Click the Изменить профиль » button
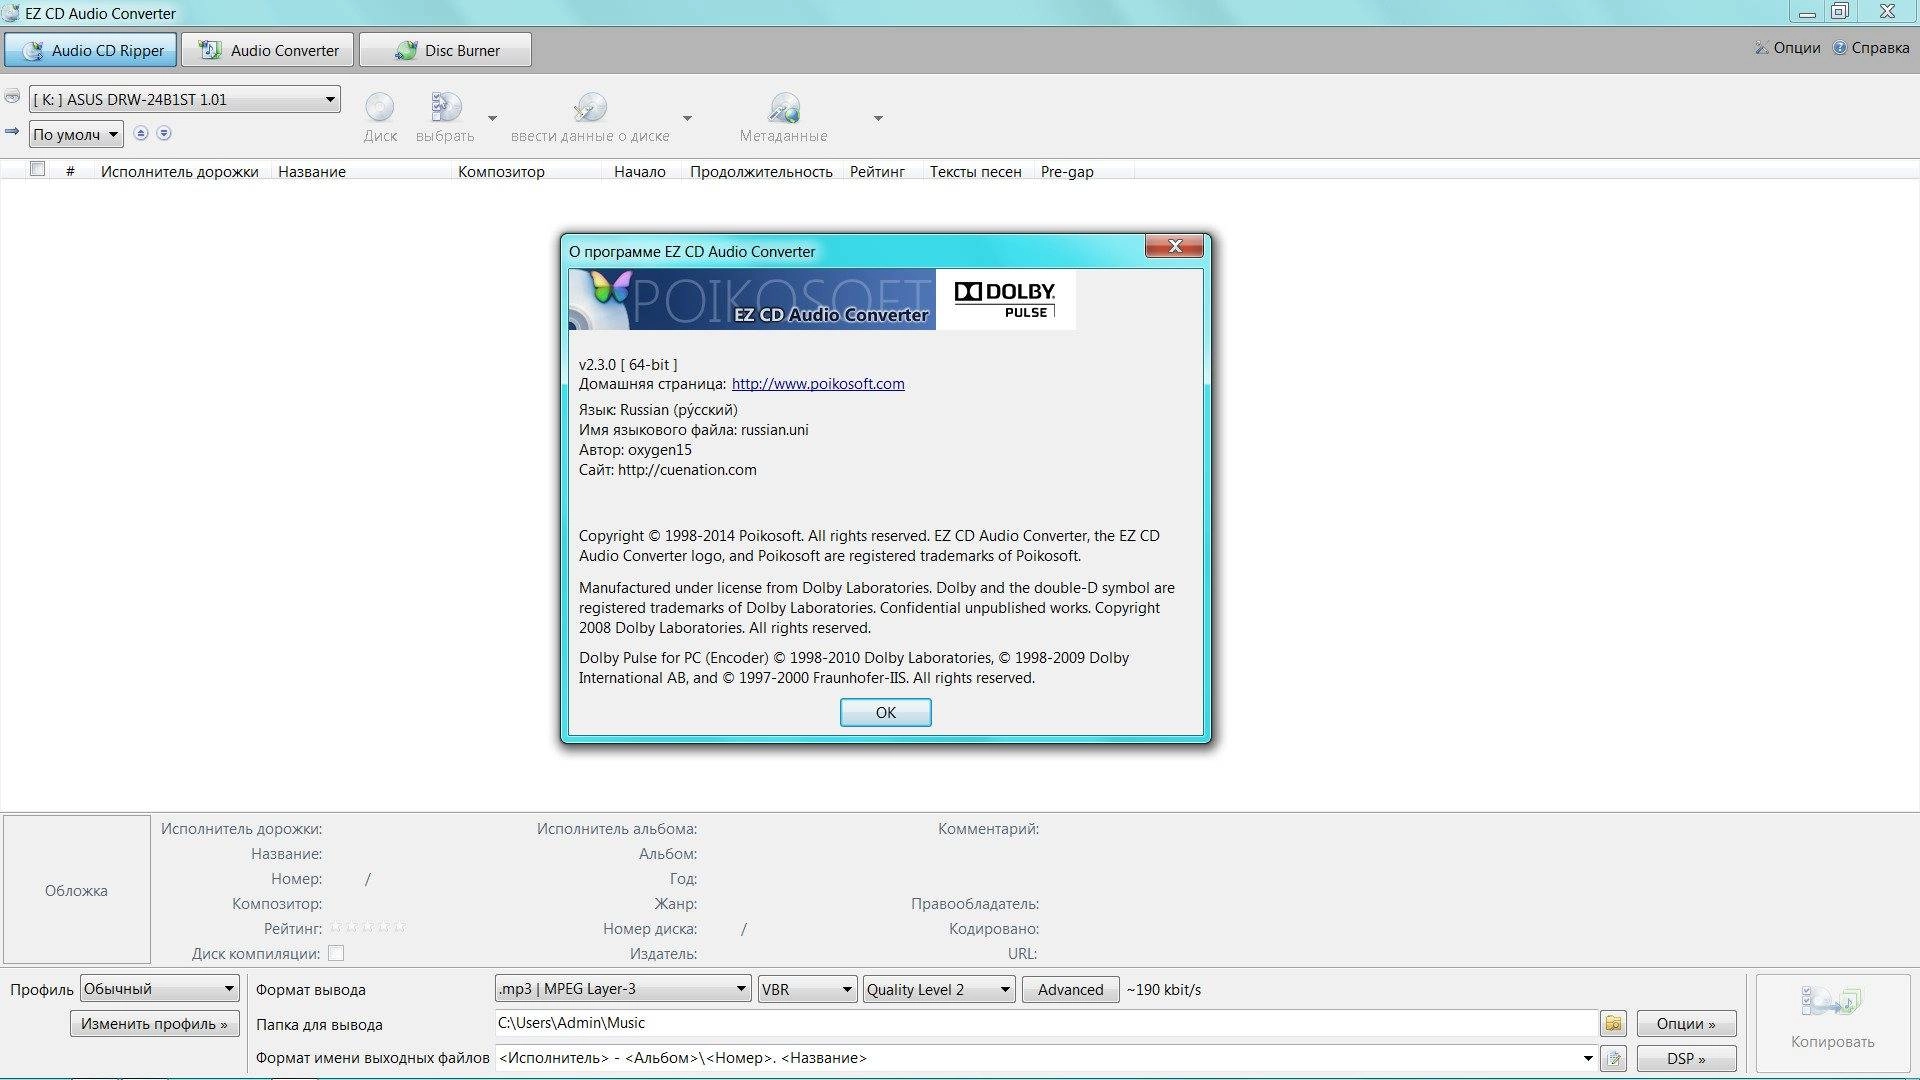1920x1080 pixels. coord(154,1023)
